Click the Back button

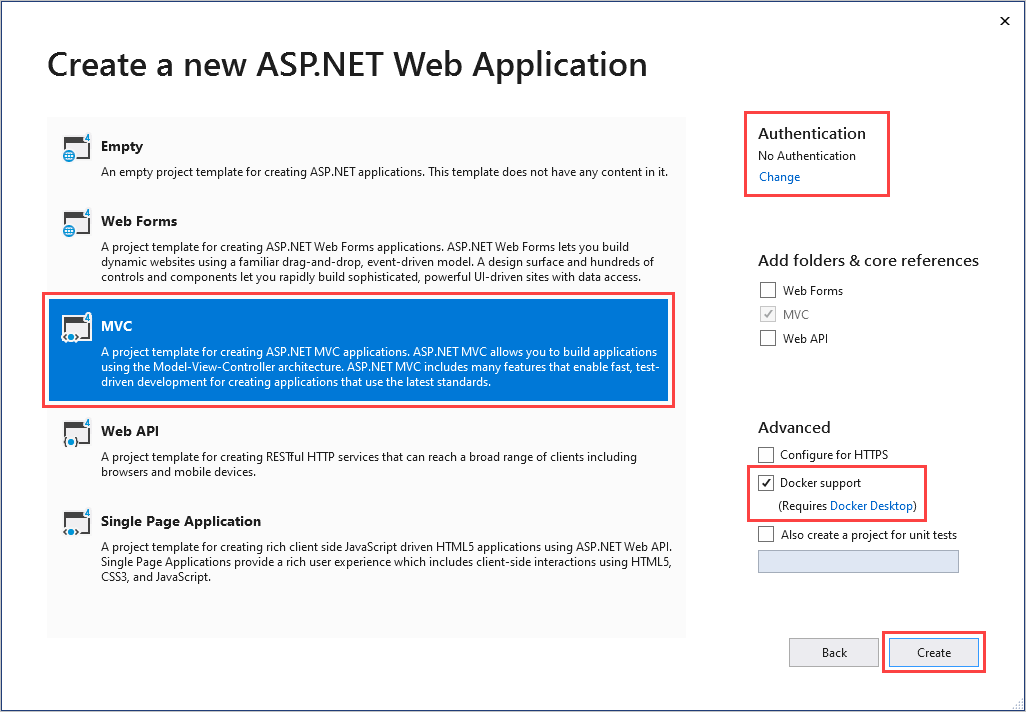[x=833, y=652]
